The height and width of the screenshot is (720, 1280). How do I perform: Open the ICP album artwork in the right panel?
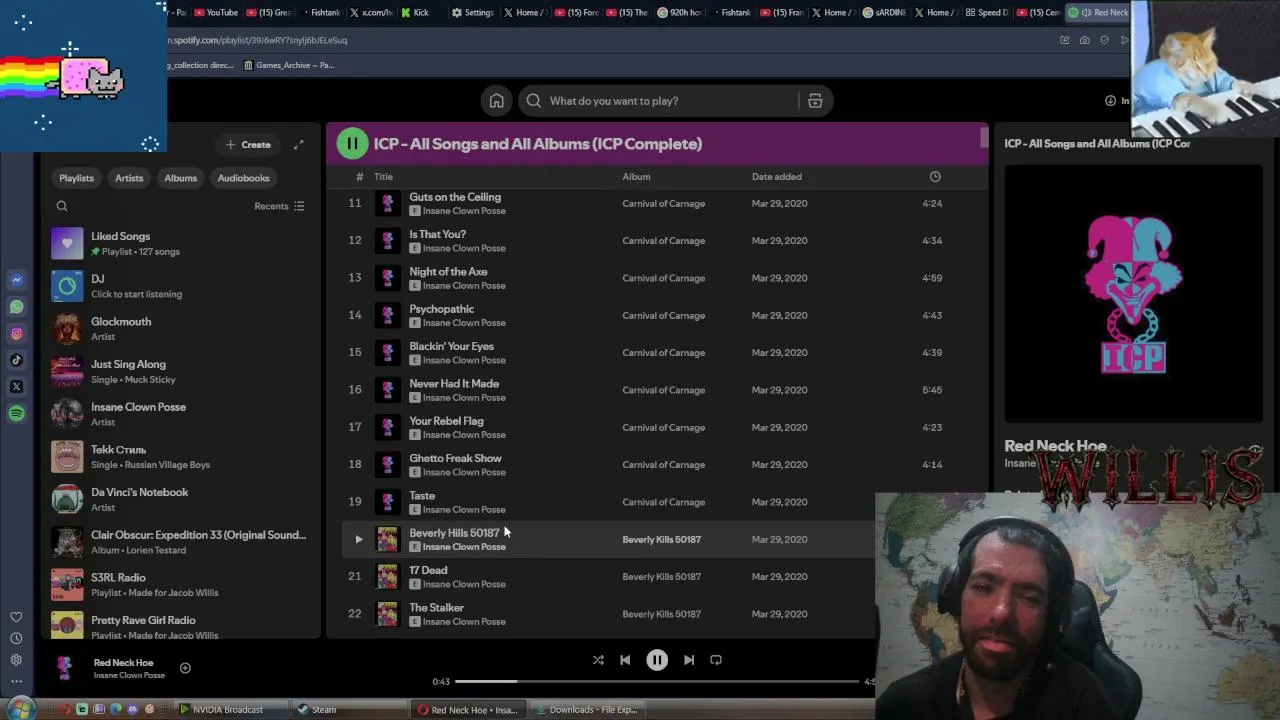1133,293
